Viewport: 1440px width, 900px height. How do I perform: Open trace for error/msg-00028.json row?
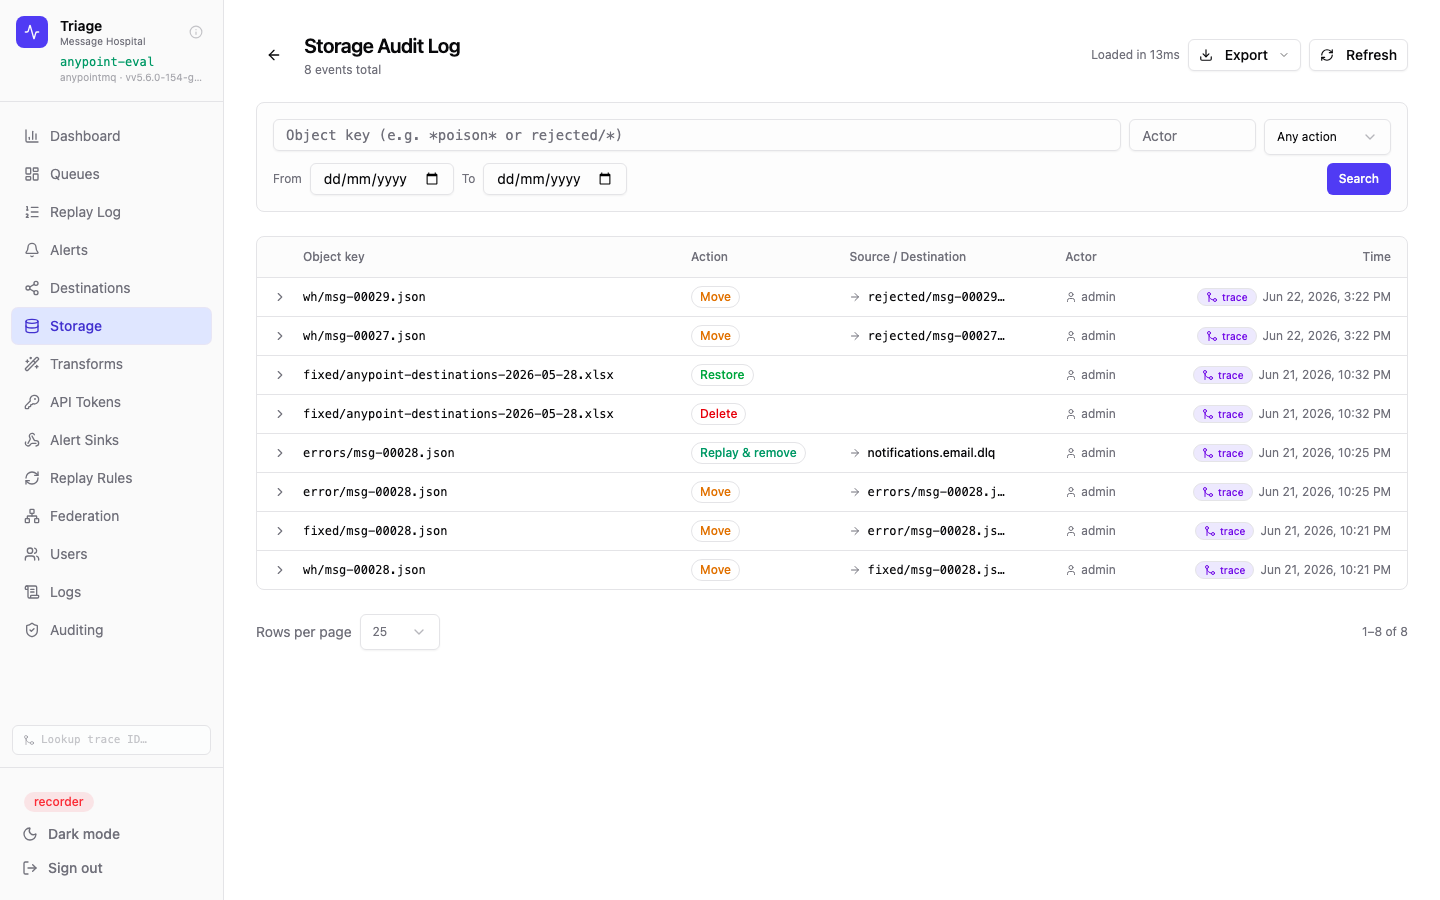point(1222,492)
